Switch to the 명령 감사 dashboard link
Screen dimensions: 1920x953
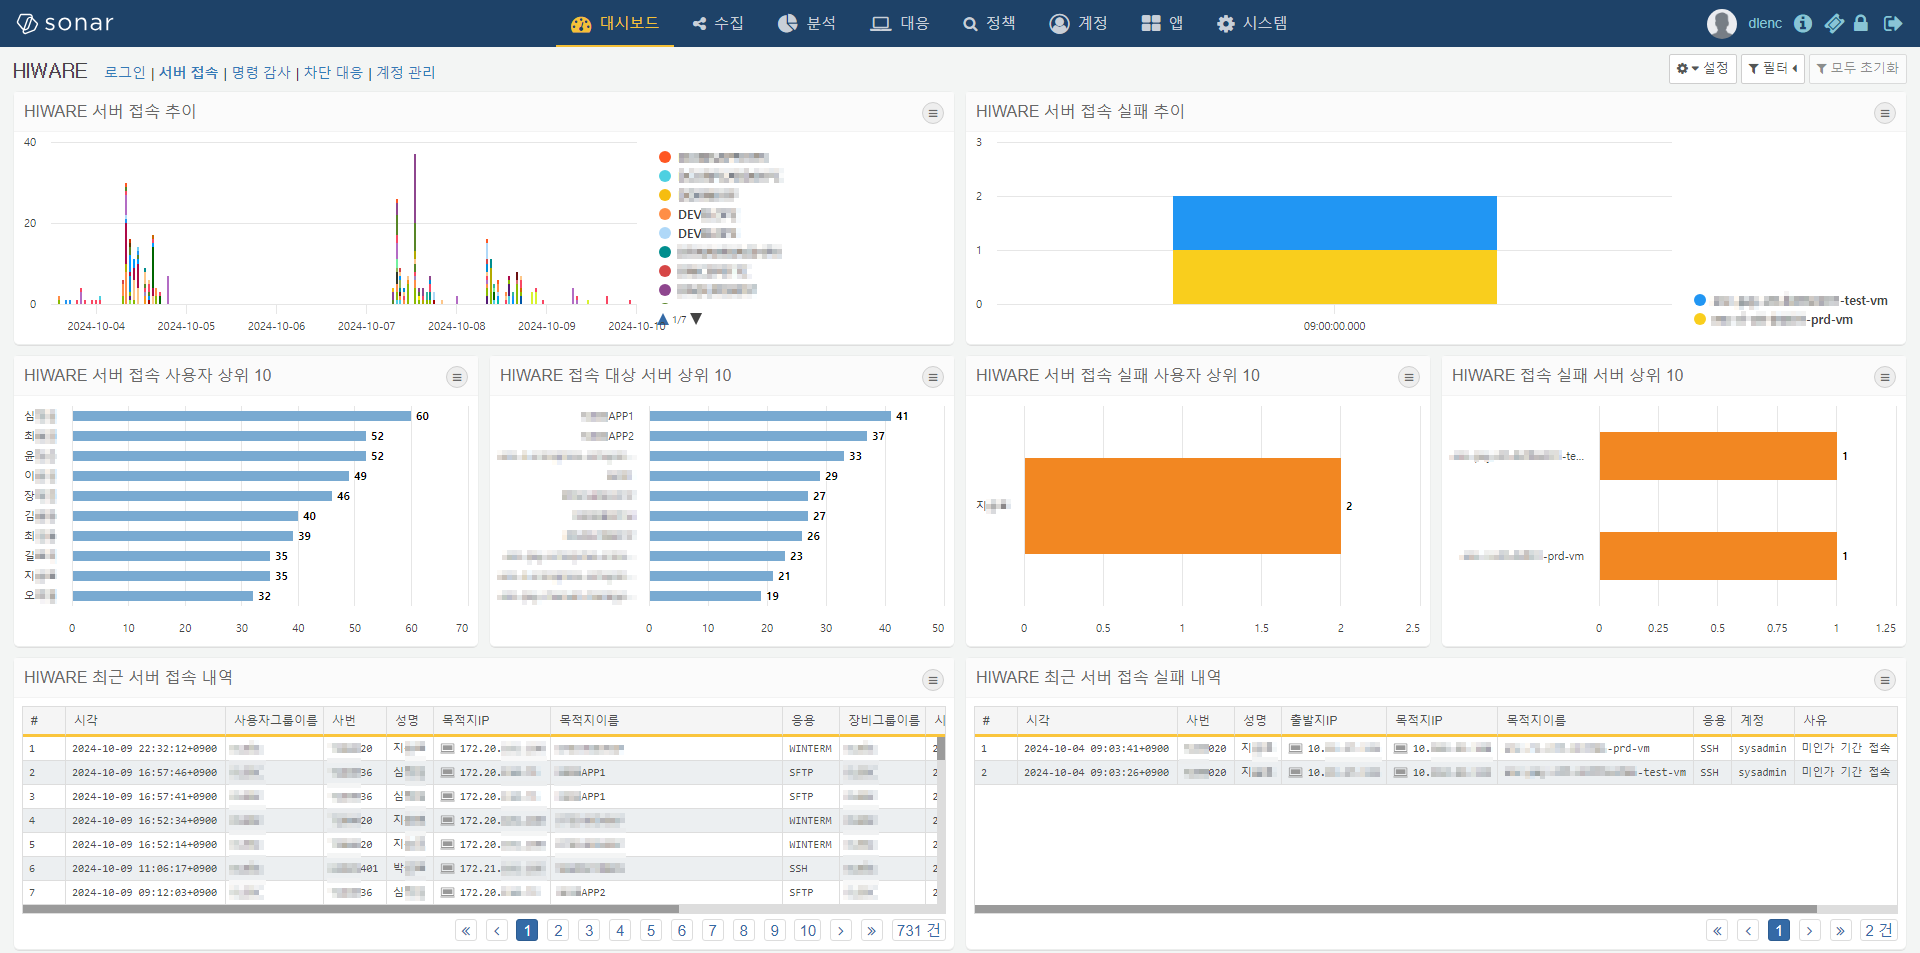coord(261,72)
